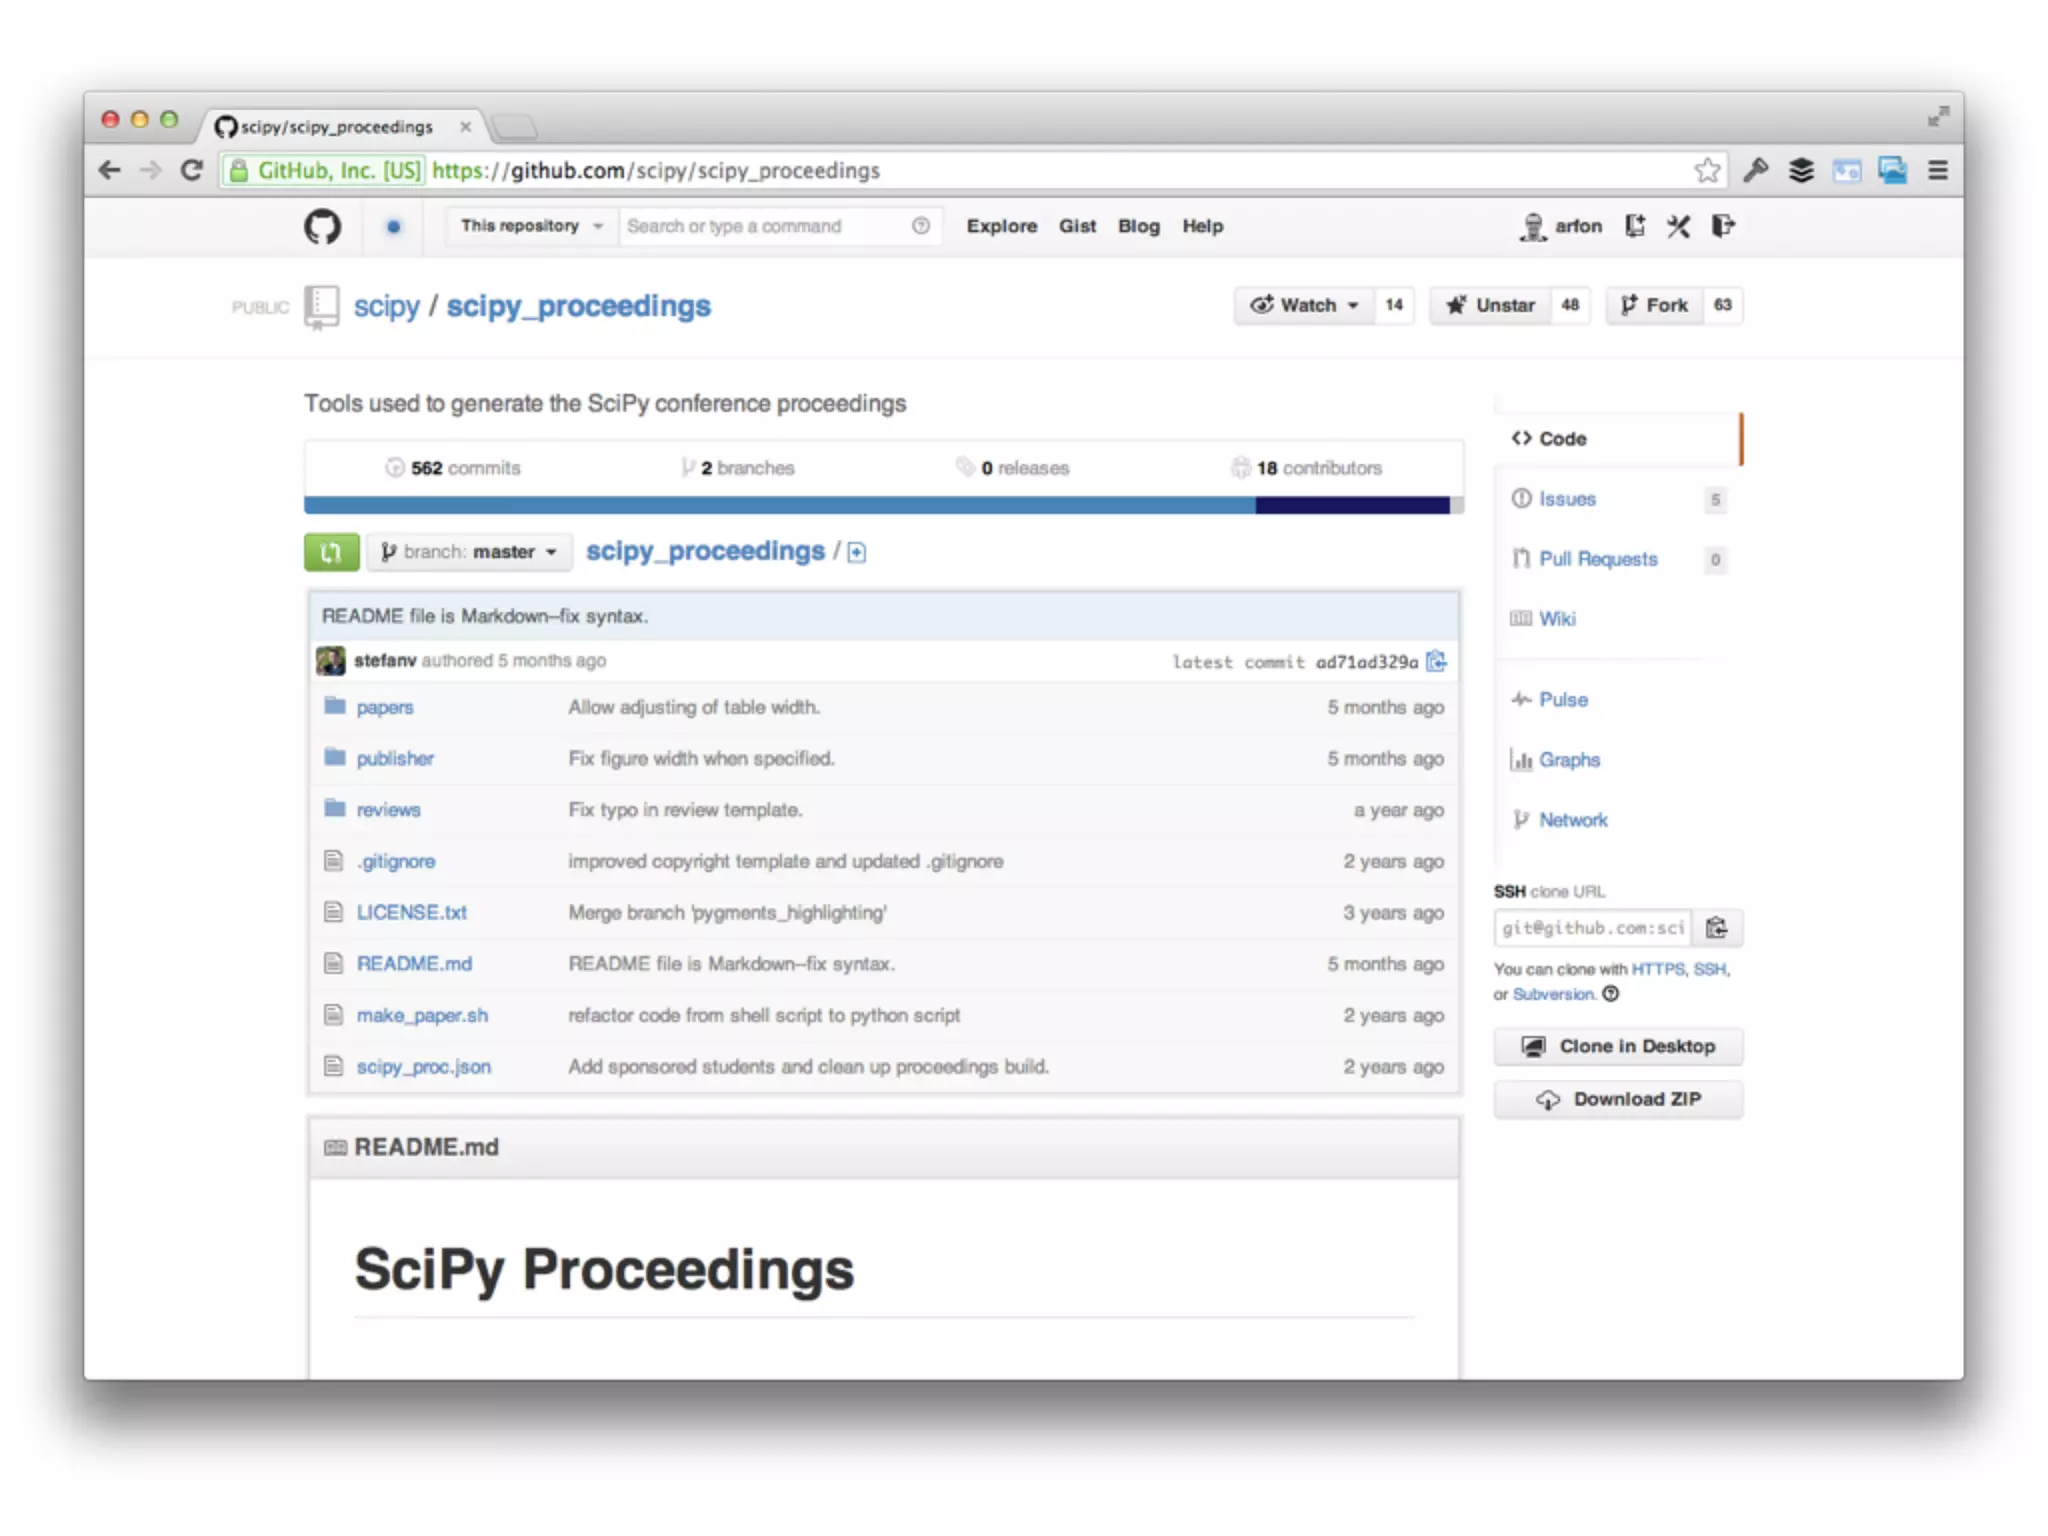Click the green compare branches icon
Screen dimensions: 2048x1536
click(x=331, y=552)
